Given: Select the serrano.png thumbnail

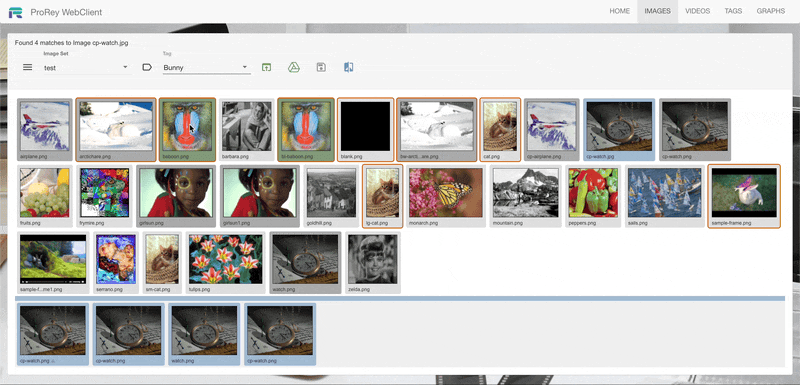Looking at the screenshot, I should pyautogui.click(x=116, y=263).
